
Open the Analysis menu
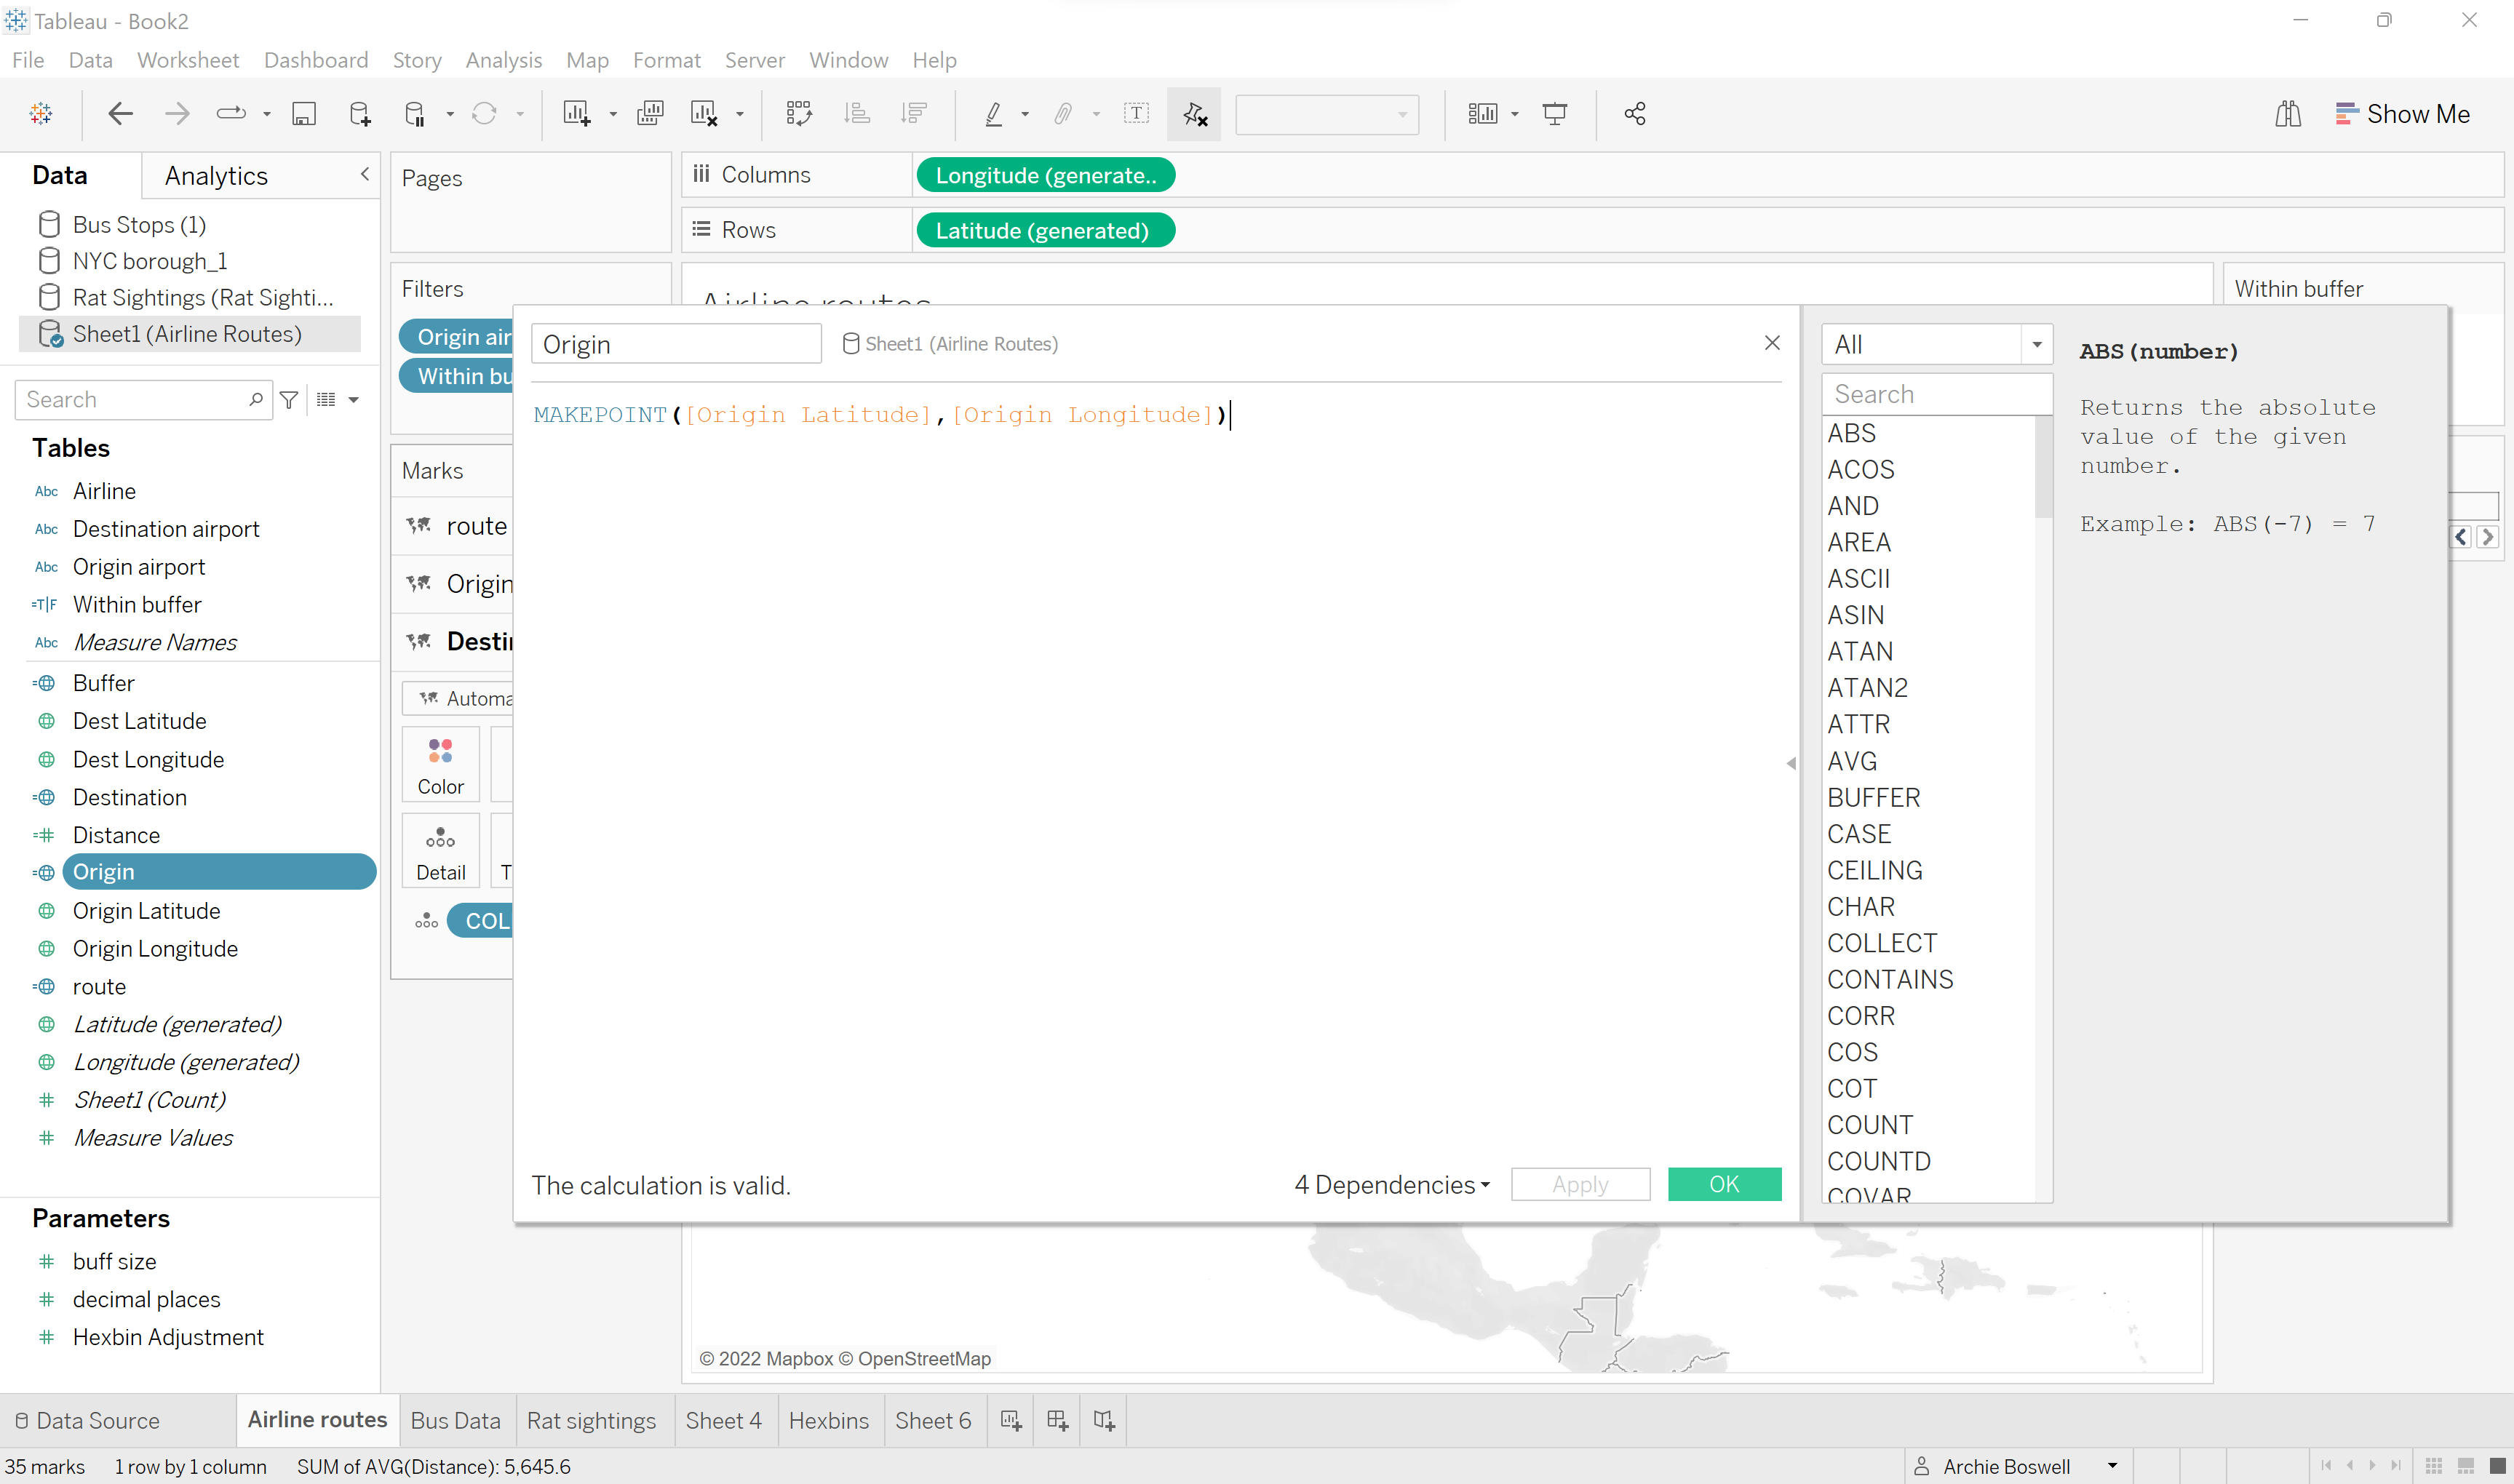pyautogui.click(x=503, y=60)
